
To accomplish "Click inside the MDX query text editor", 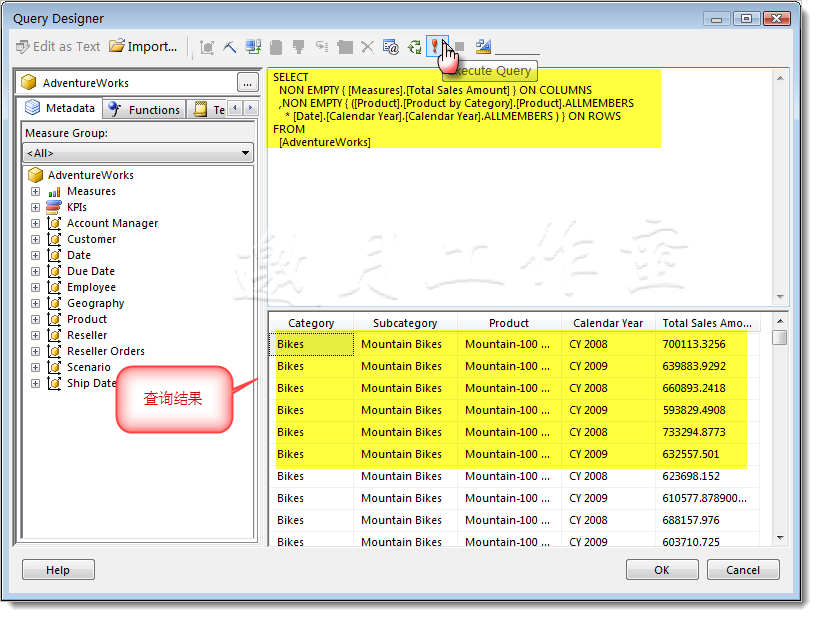I will [x=519, y=187].
